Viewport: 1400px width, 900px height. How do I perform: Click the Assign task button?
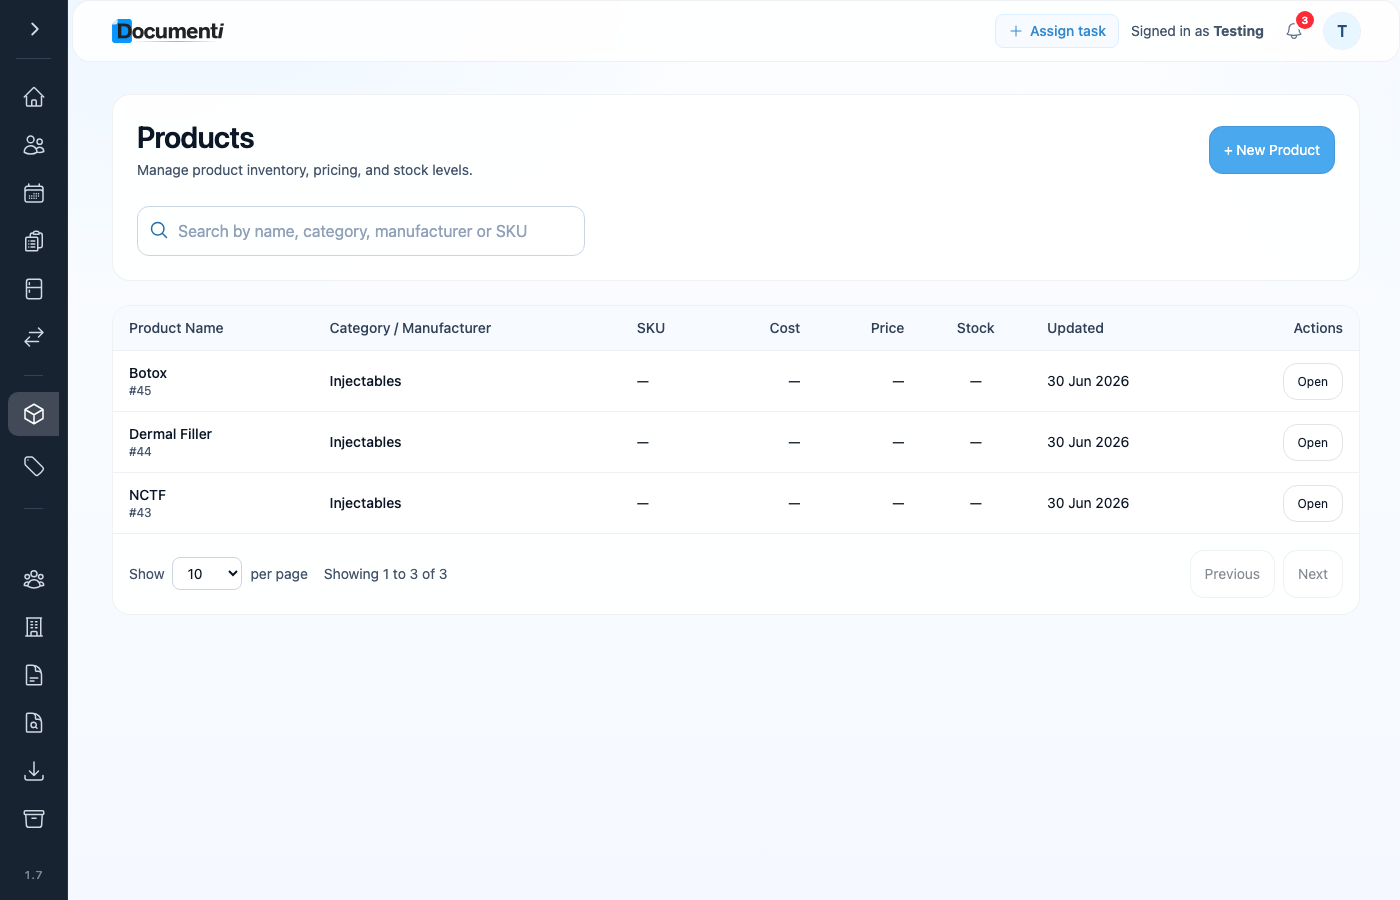point(1057,31)
